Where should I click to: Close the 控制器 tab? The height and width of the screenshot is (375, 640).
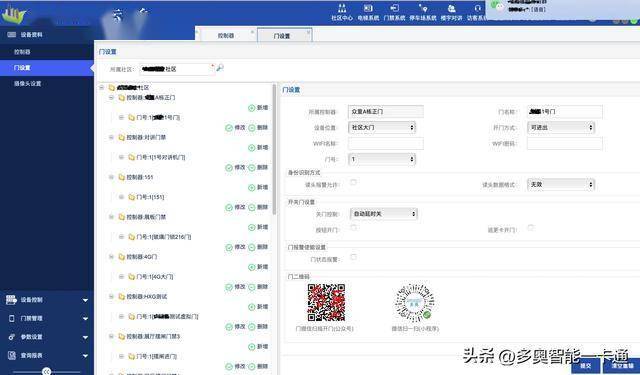click(252, 32)
